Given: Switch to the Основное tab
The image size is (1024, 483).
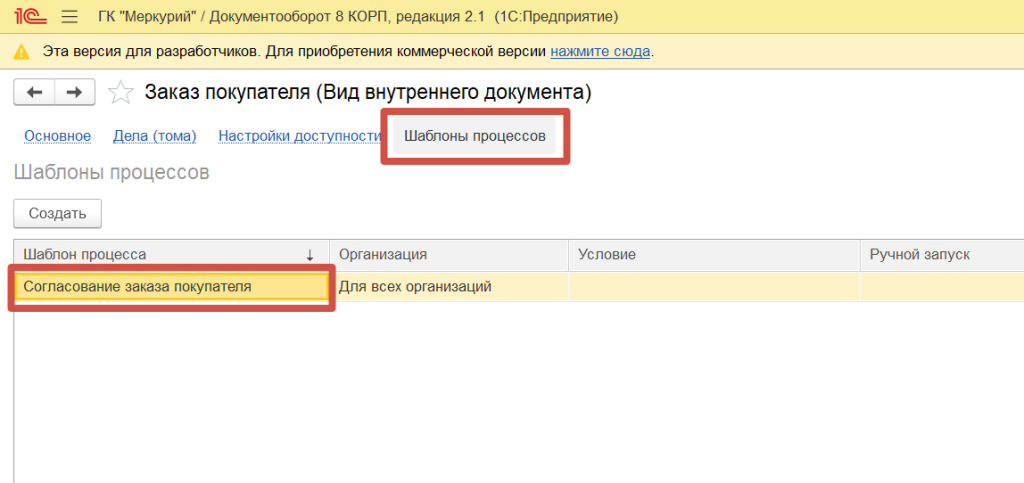Looking at the screenshot, I should 57,136.
